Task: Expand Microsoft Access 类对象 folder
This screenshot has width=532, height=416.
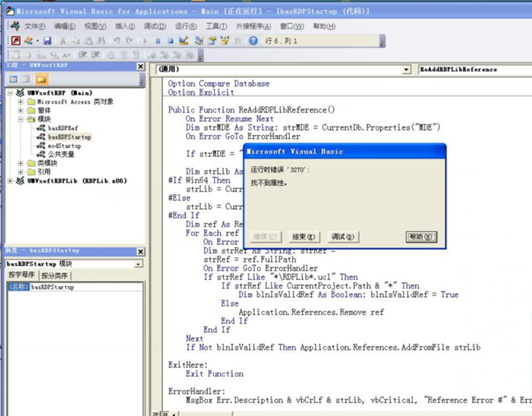Action: coord(20,101)
